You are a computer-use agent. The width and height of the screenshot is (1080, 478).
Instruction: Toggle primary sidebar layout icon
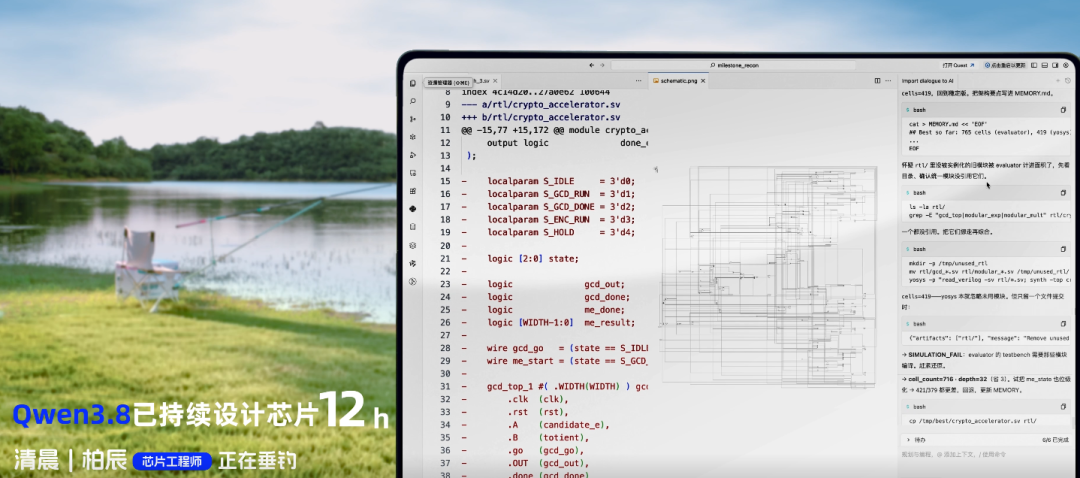coord(1035,65)
